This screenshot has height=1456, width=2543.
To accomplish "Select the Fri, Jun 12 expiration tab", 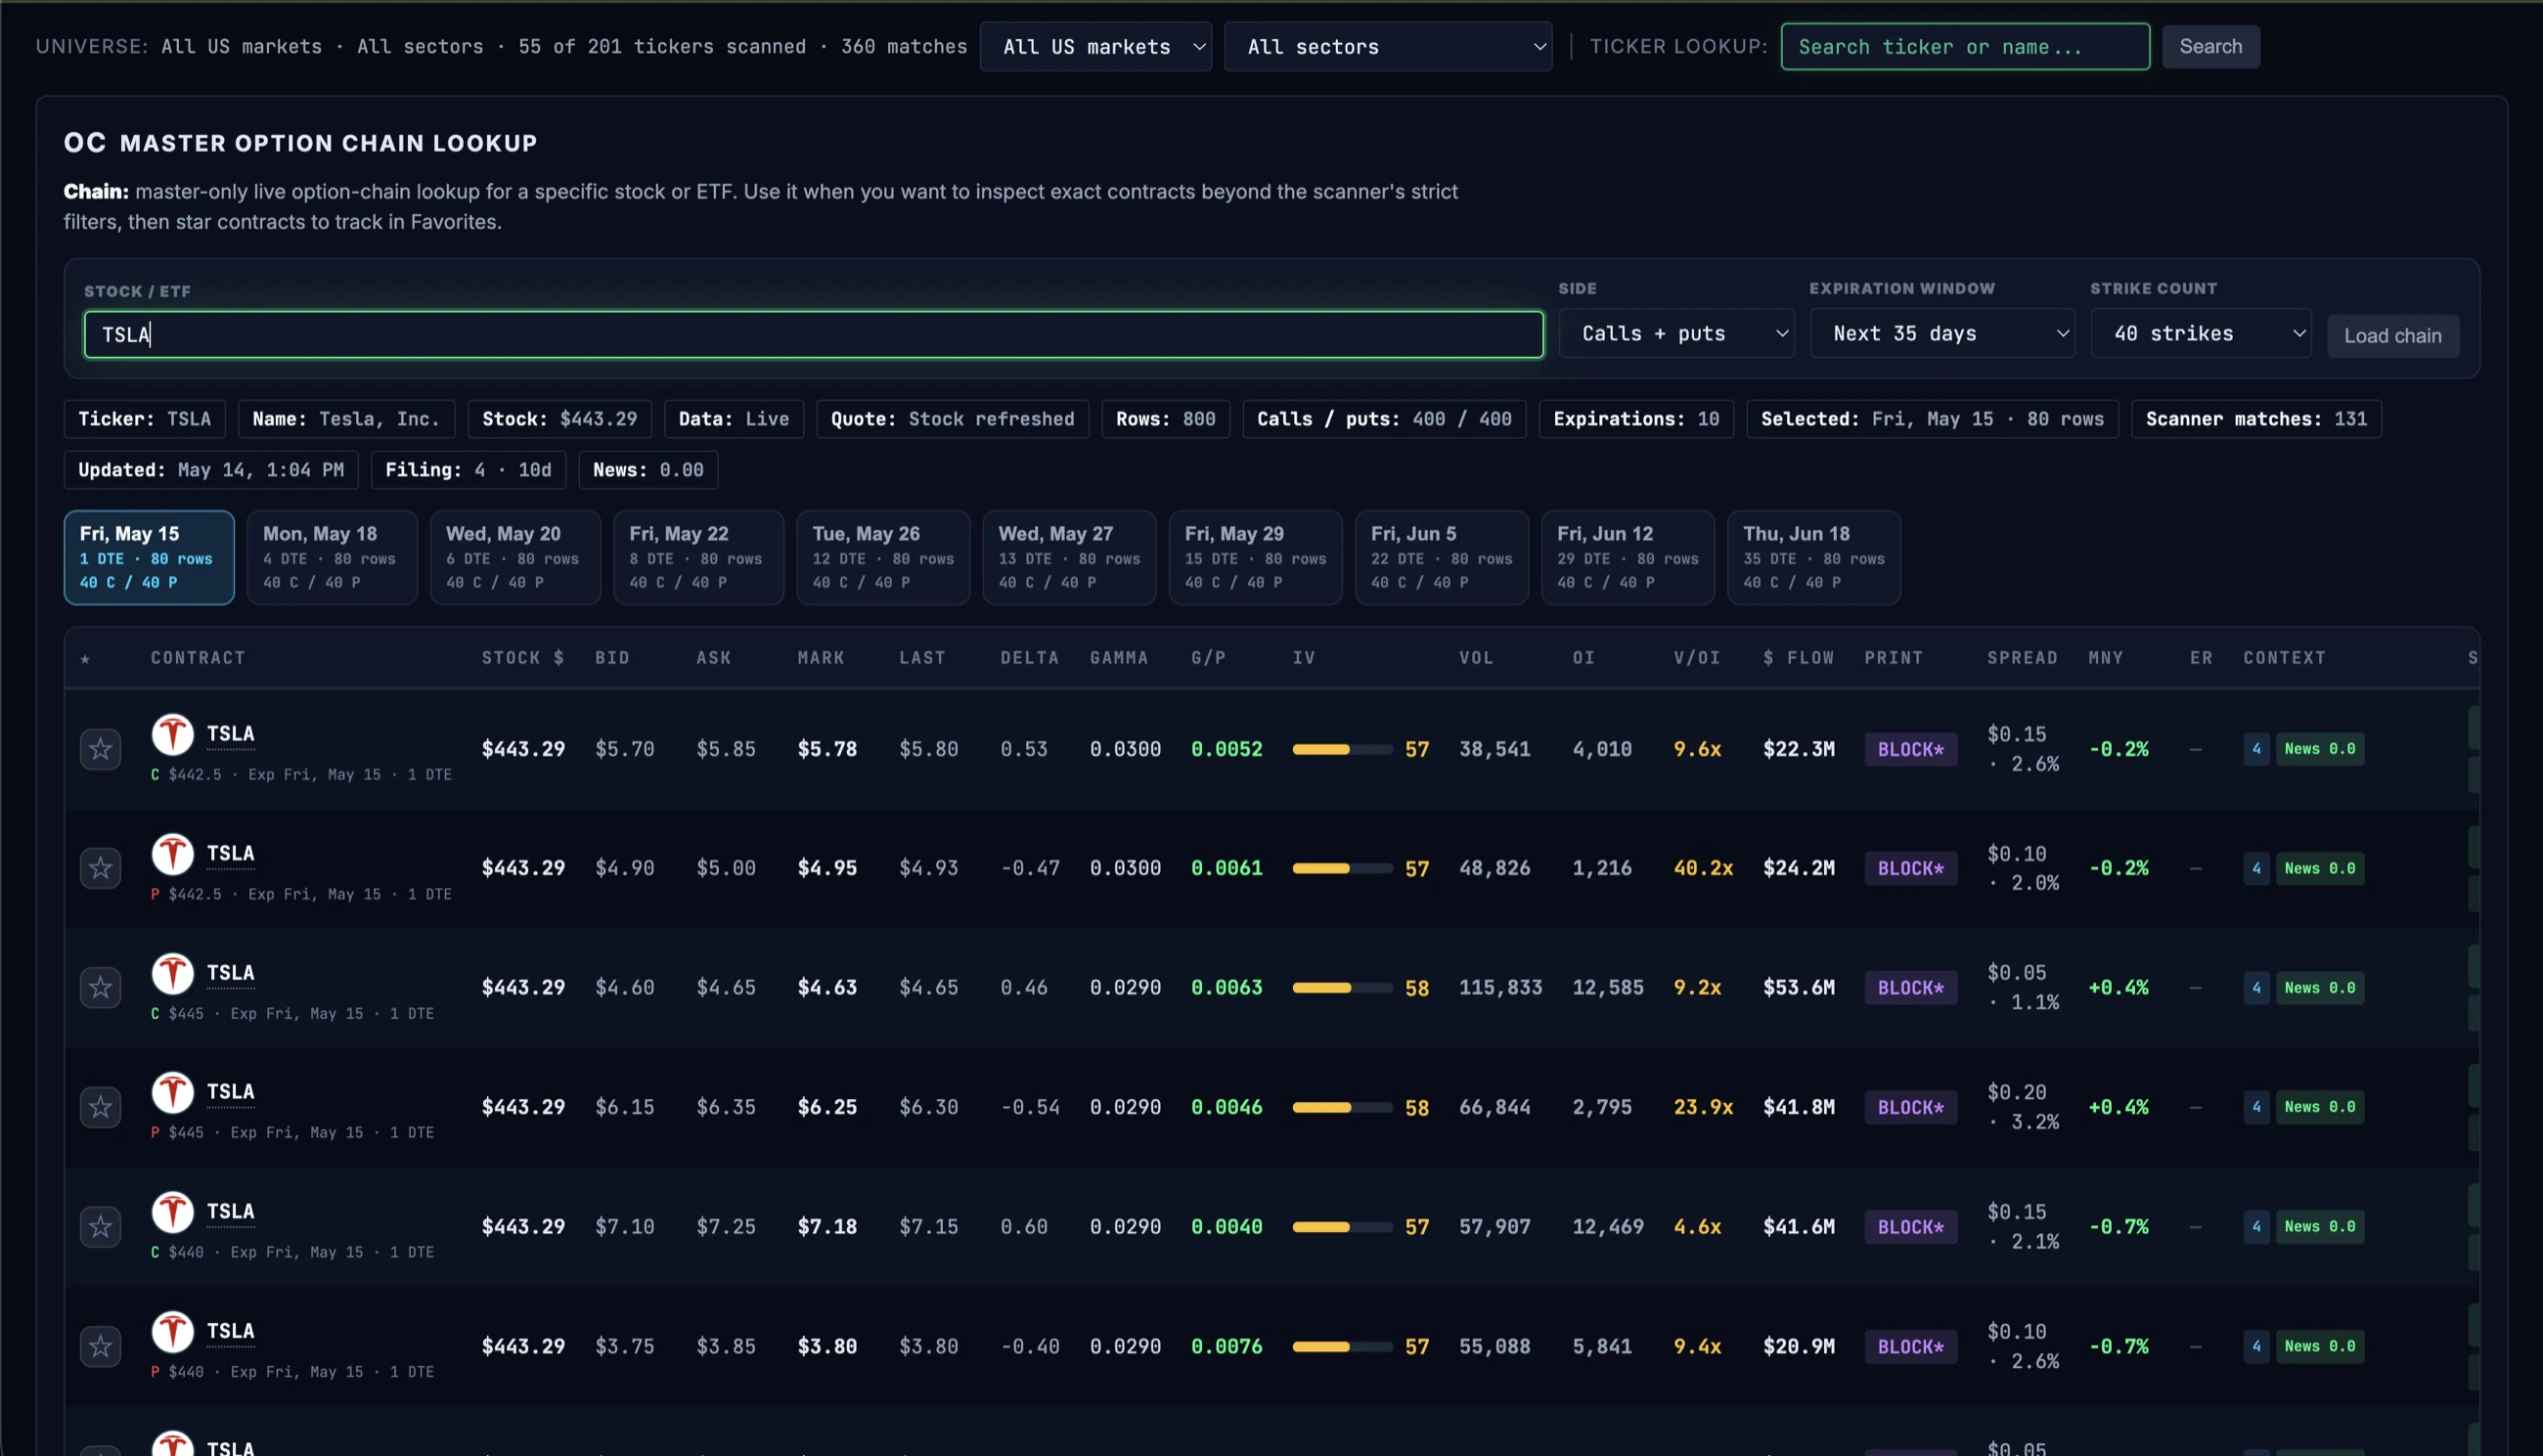I will (1627, 558).
